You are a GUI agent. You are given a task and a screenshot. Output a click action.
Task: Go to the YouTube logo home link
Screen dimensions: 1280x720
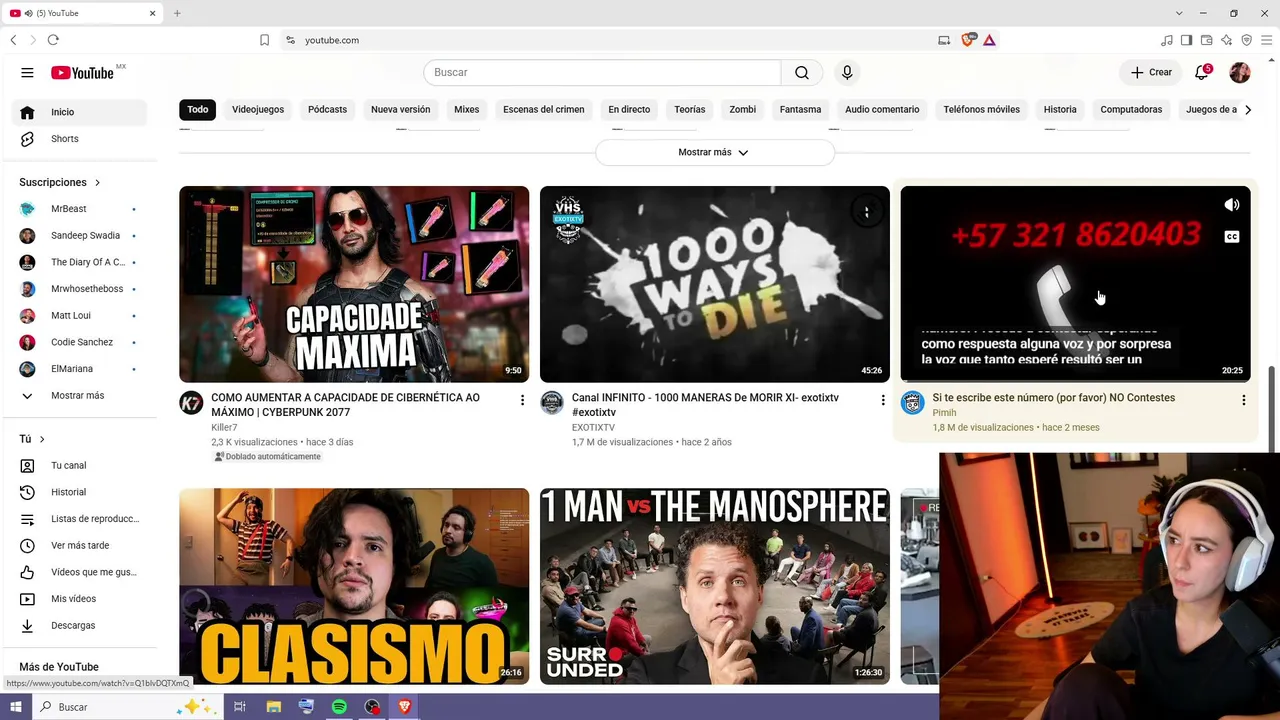[83, 73]
